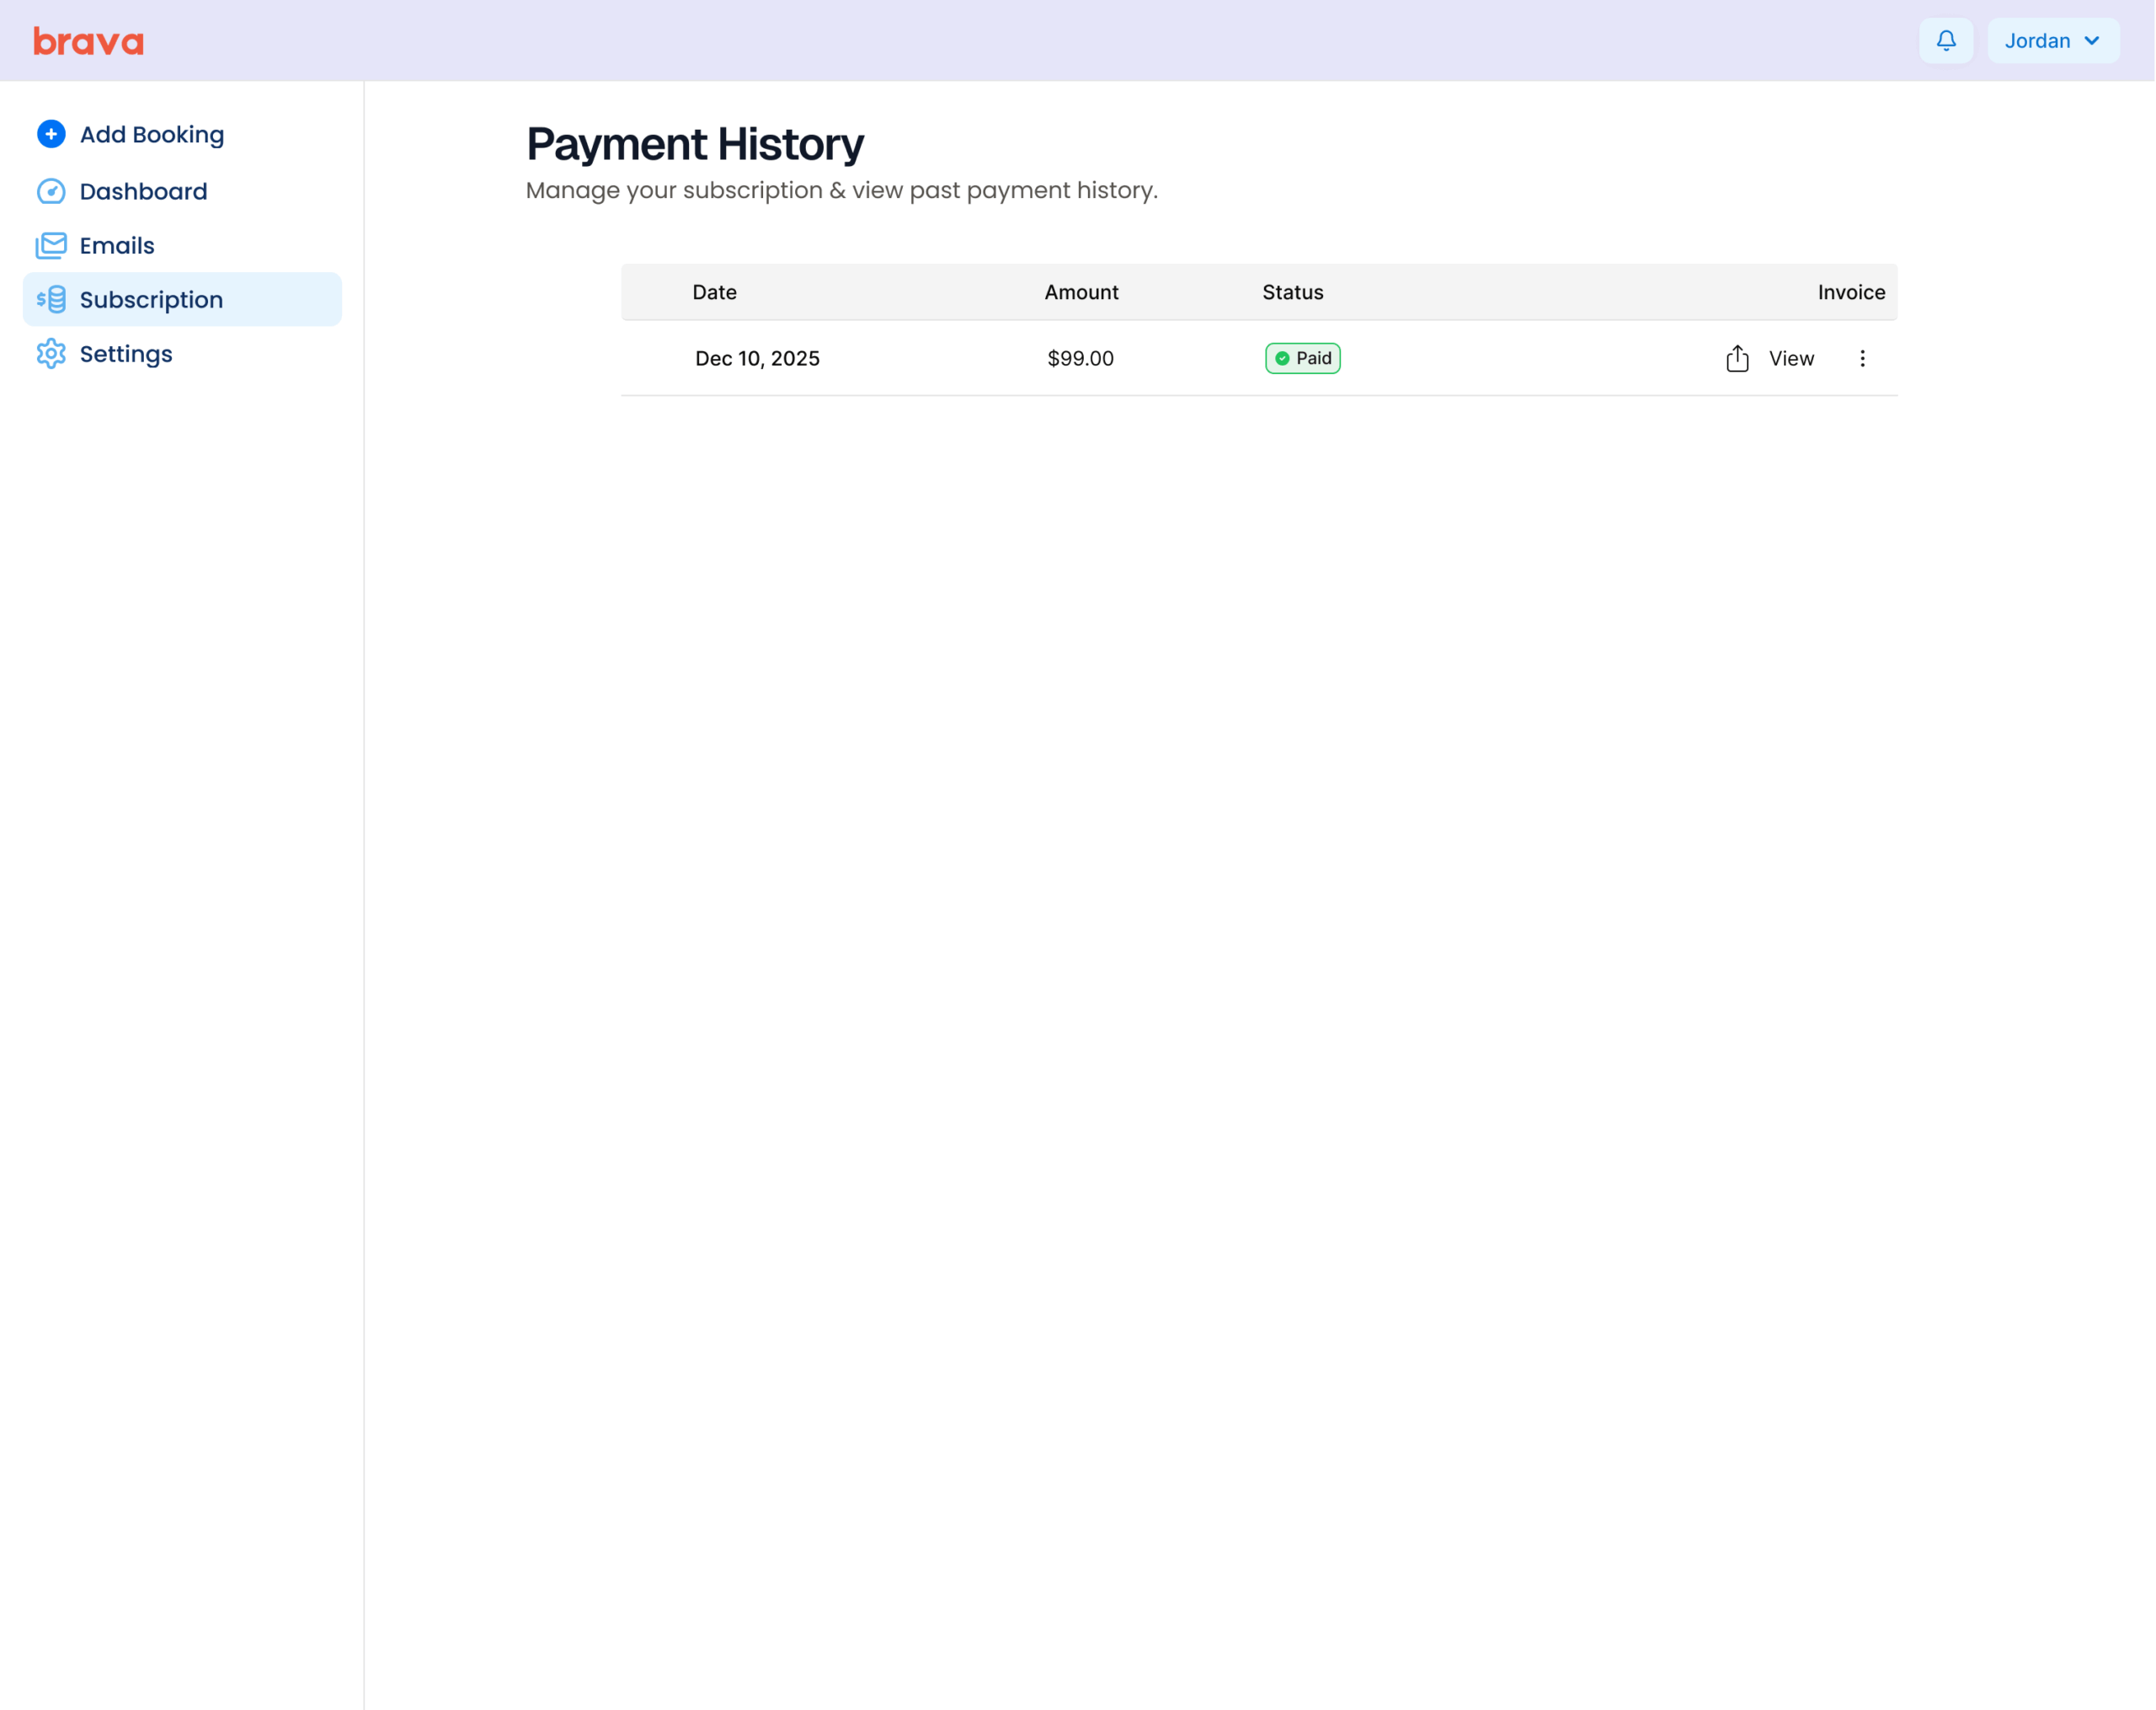Screen dimensions: 2156x1710
Task: Click the share icon for the invoice
Action: (x=1737, y=358)
